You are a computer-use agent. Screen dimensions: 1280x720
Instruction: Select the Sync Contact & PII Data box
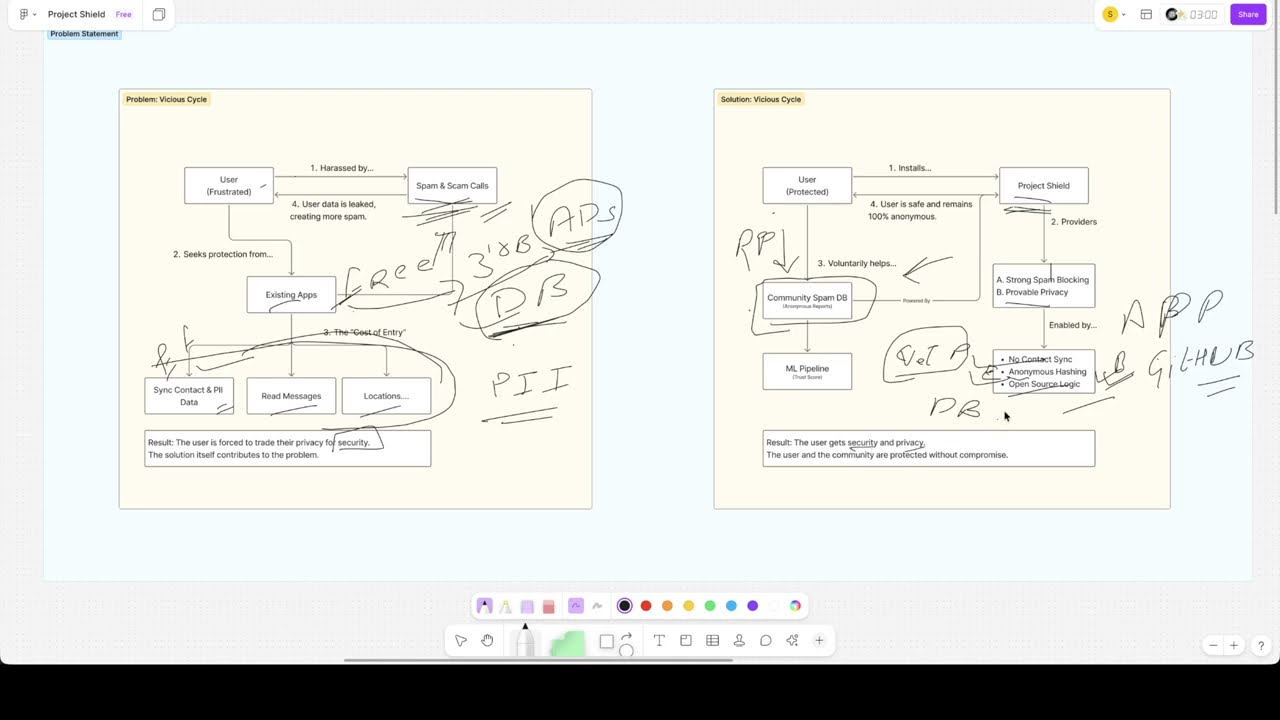tap(189, 396)
